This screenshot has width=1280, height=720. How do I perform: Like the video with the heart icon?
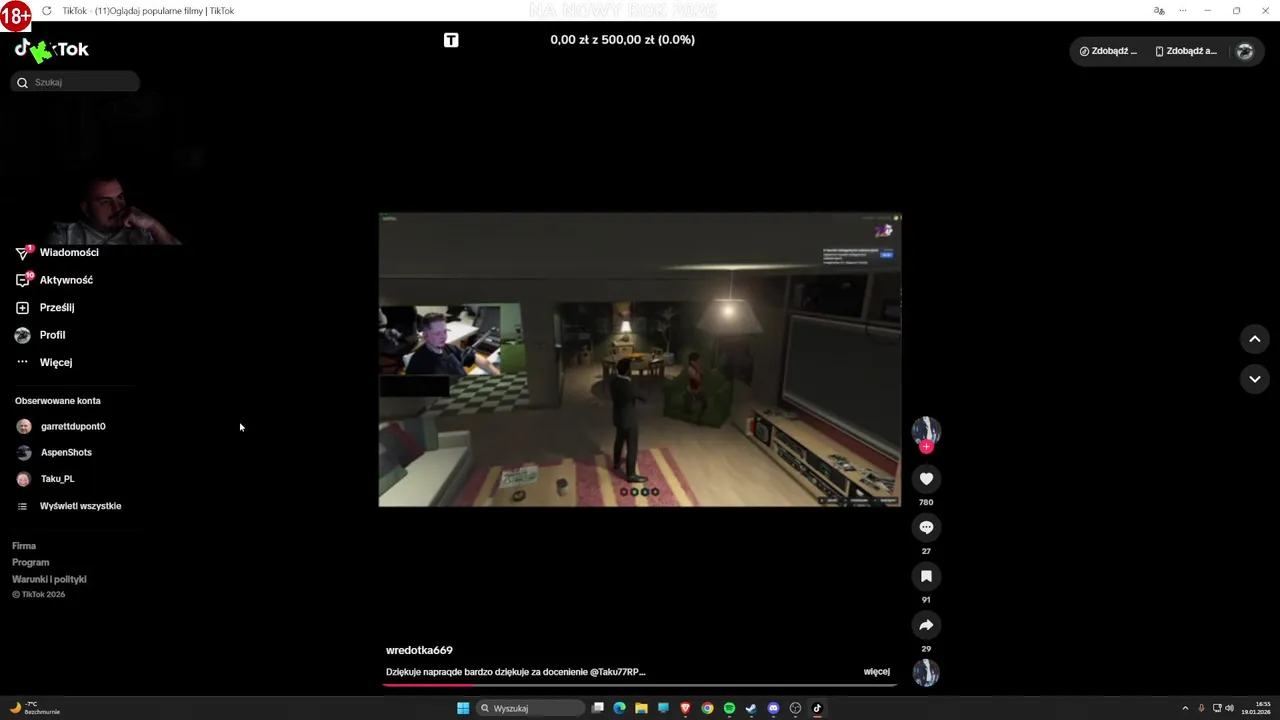point(926,479)
